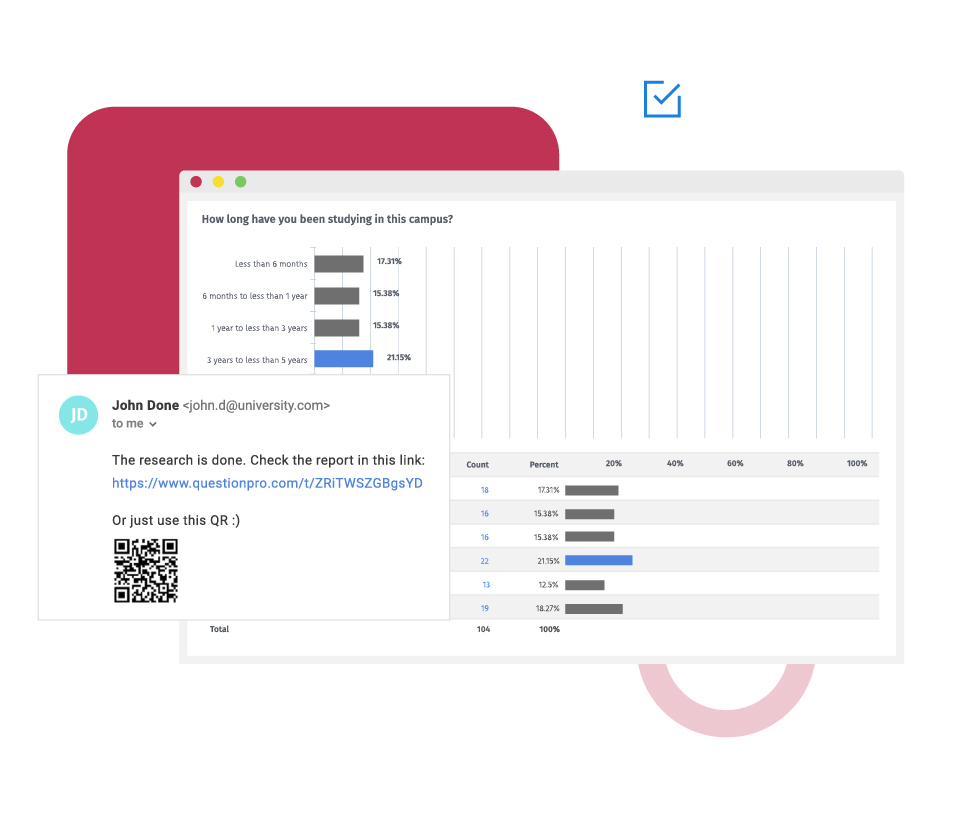Click the survey question title text

pyautogui.click(x=327, y=219)
